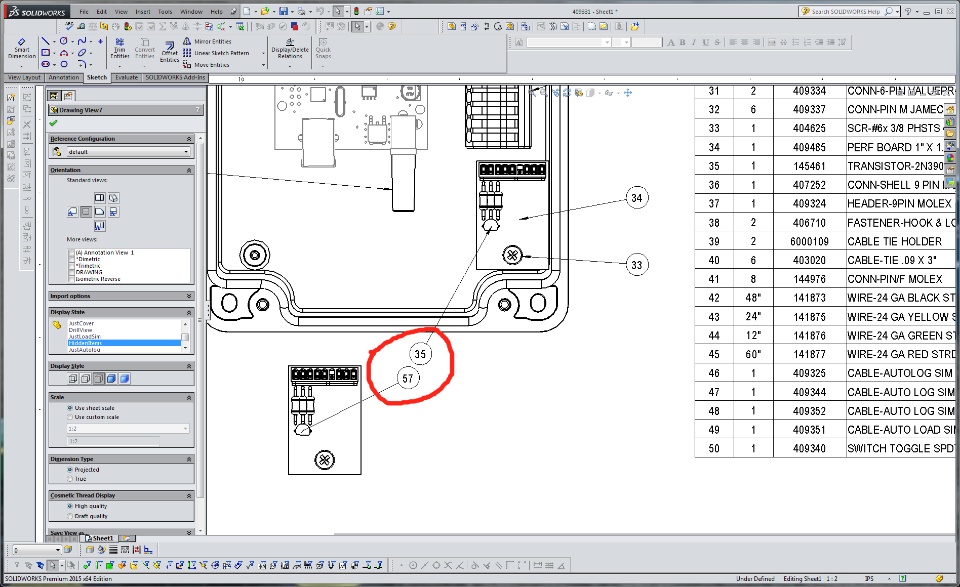Image resolution: width=960 pixels, height=587 pixels.
Task: Open Display/Delete Relations
Action: point(290,48)
